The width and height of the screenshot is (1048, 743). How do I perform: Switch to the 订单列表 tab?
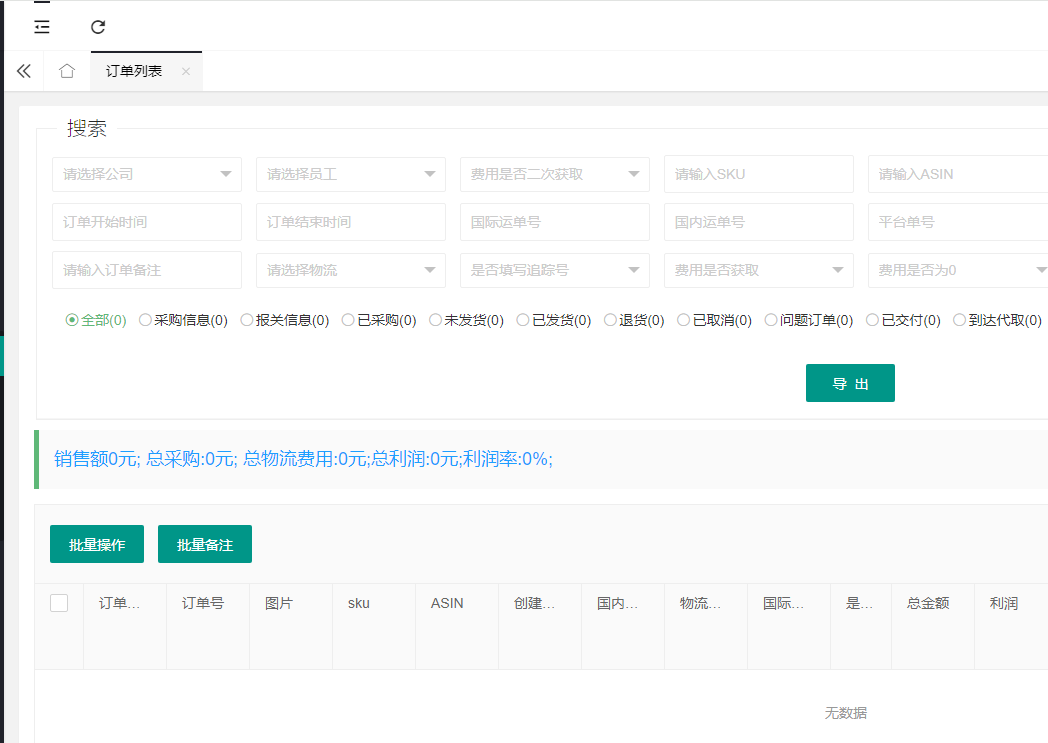(x=135, y=71)
